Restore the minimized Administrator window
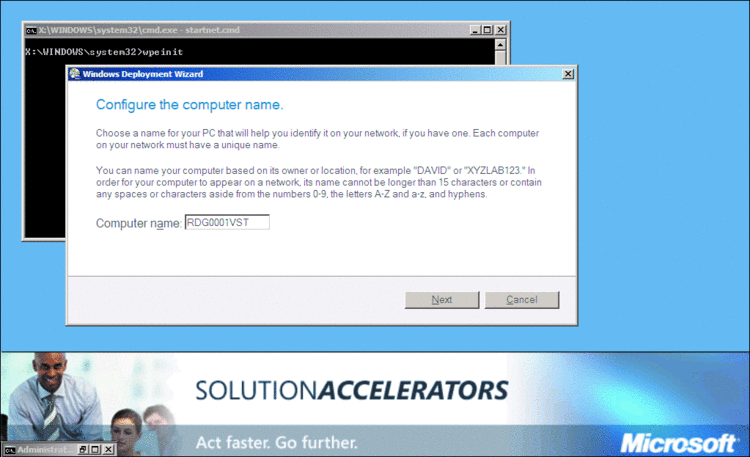Image resolution: width=750 pixels, height=457 pixels. [83, 449]
